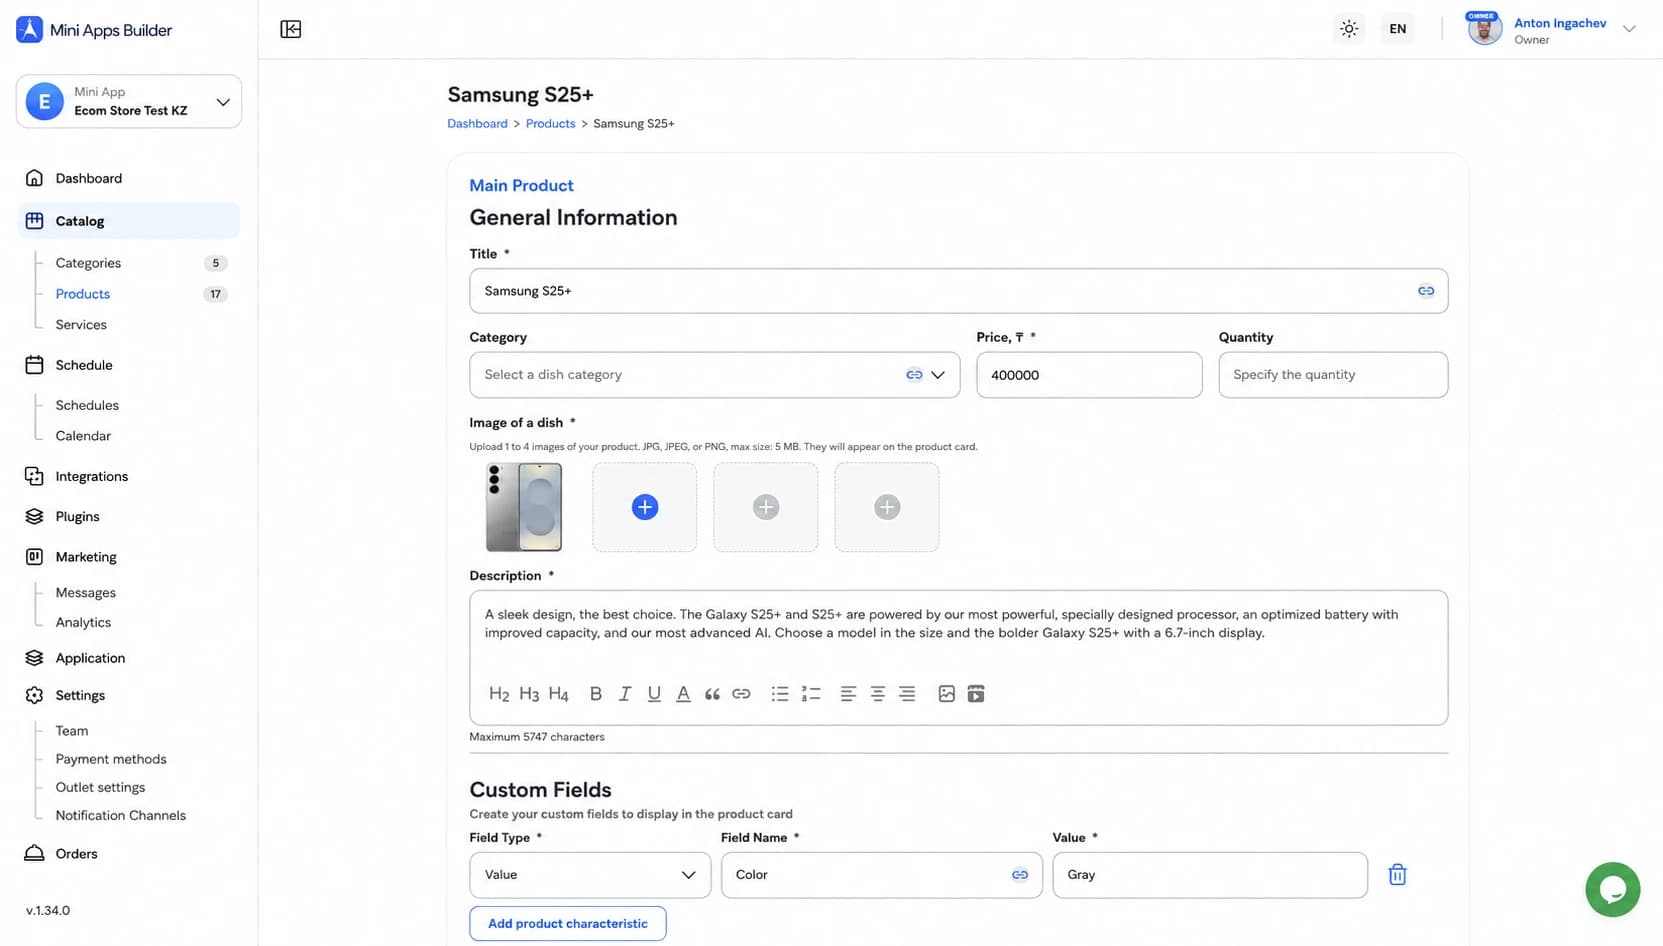Insert a numbered list
This screenshot has height=946, width=1663.
811,694
